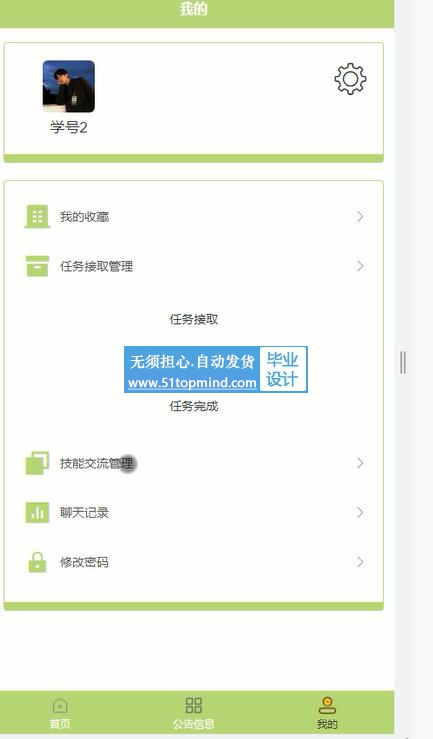The height and width of the screenshot is (739, 433).
Task: Expand the 技能交流管理 chevron arrow
Action: point(360,463)
